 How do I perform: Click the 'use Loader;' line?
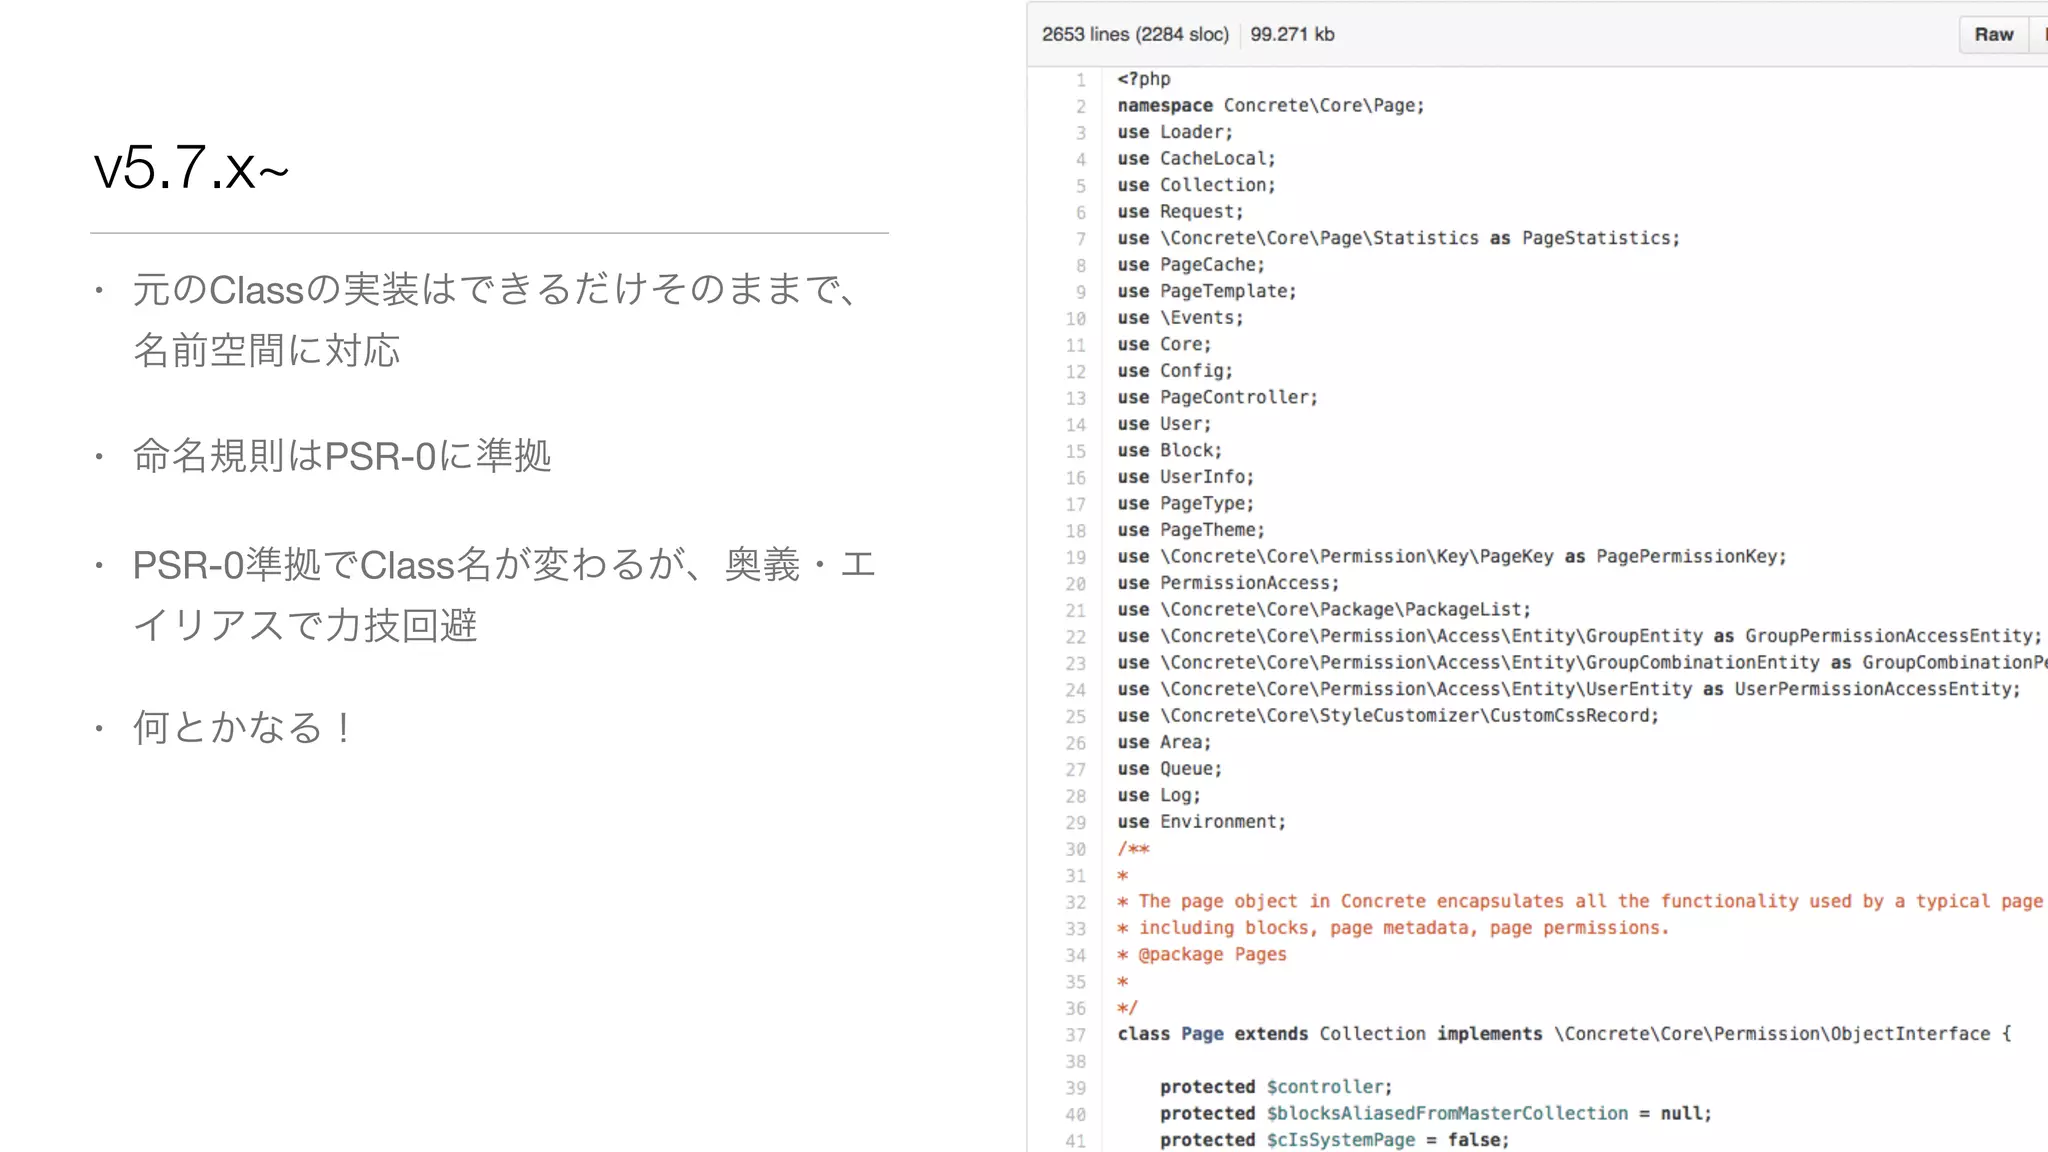point(1175,132)
